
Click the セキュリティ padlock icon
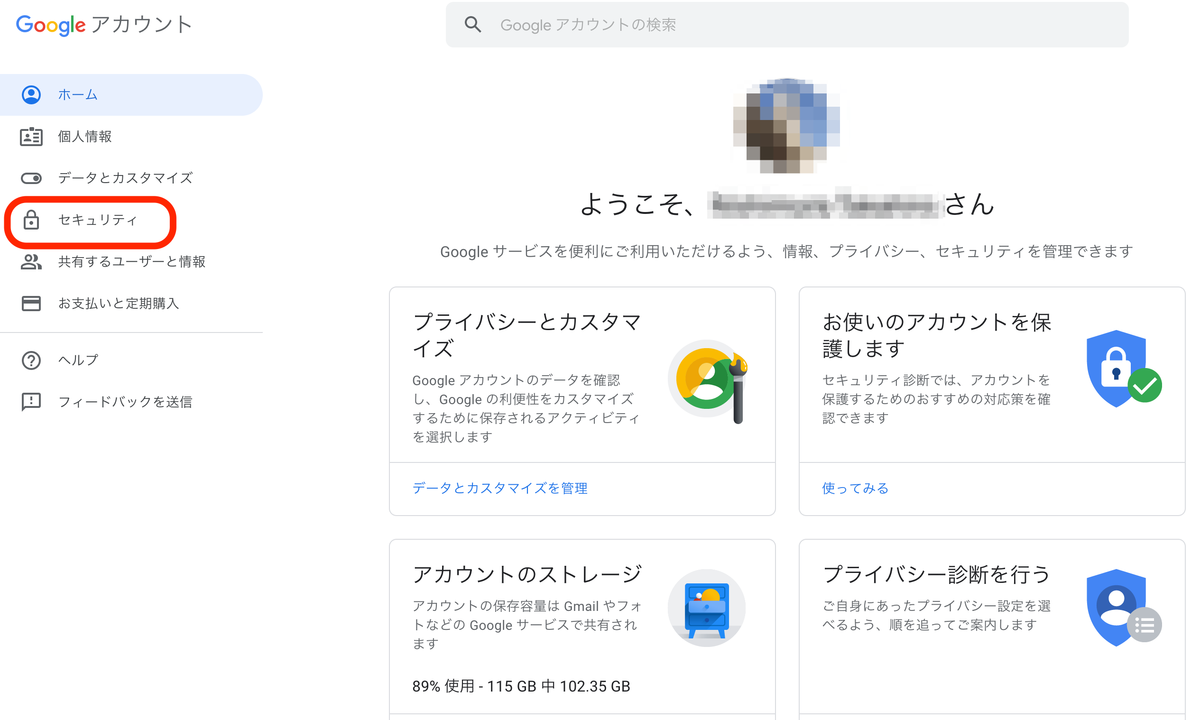coord(31,220)
